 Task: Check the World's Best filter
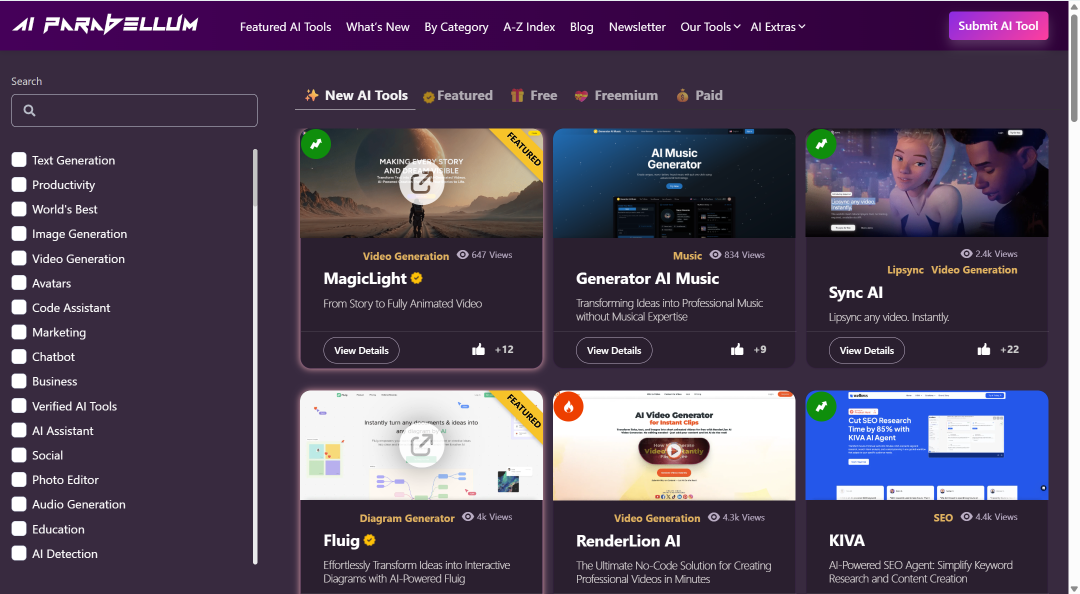tap(19, 209)
